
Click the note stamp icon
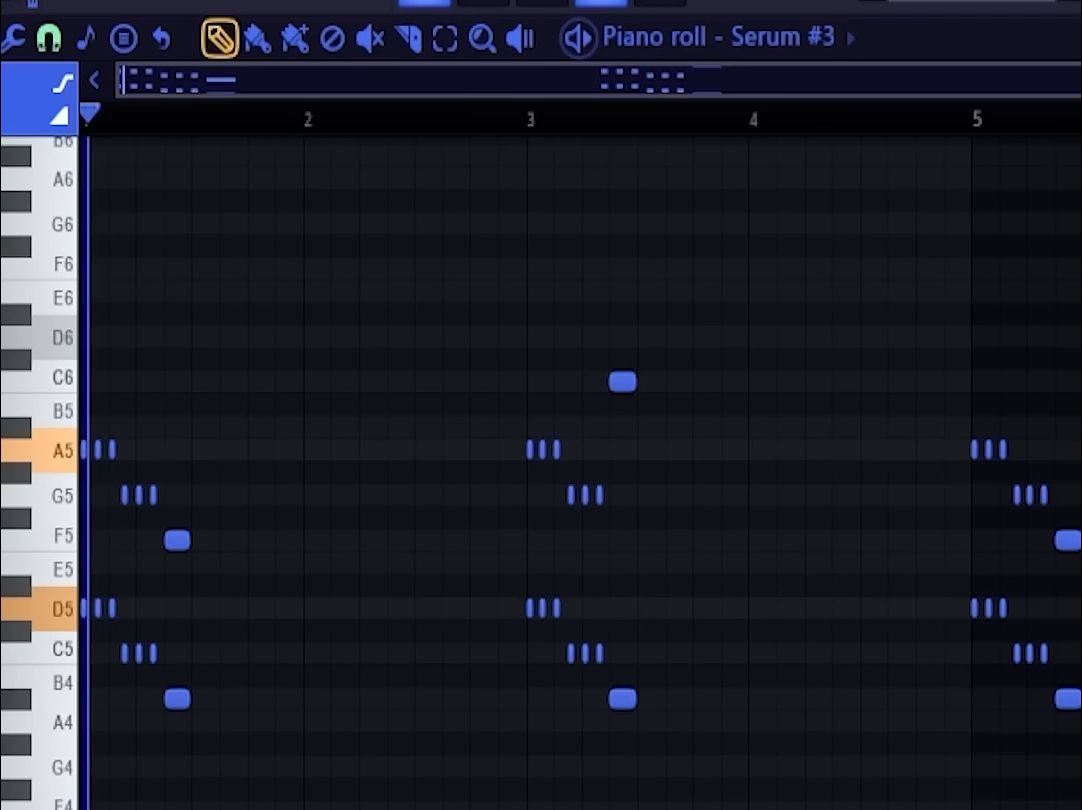click(x=86, y=39)
